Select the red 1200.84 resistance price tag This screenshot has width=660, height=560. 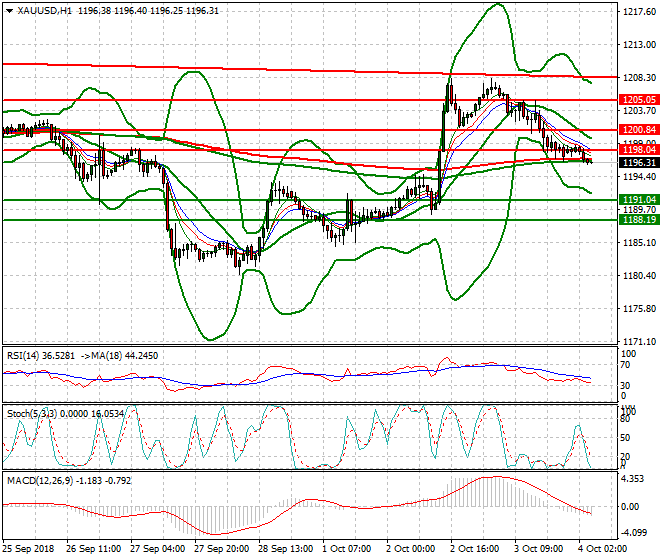[638, 130]
